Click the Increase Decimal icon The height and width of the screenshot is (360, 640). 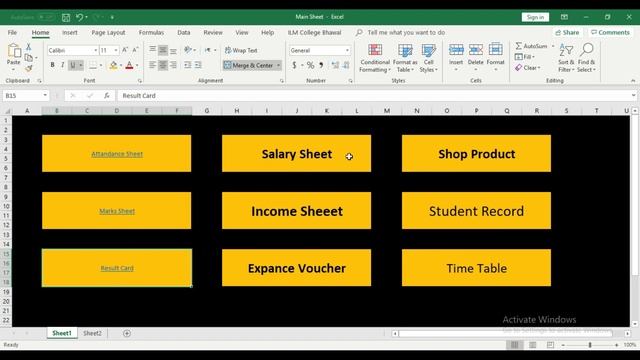[335, 65]
